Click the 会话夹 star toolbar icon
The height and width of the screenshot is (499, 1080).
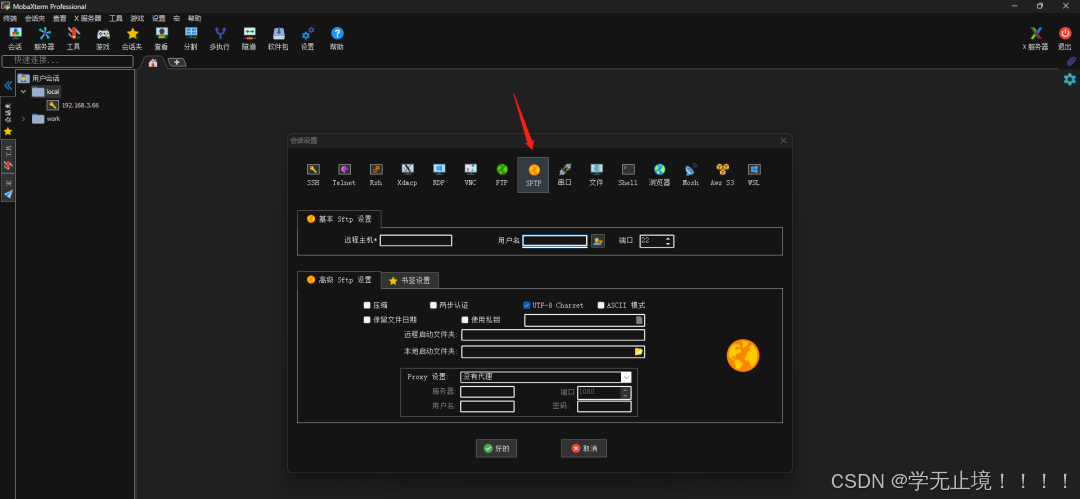(x=132, y=39)
